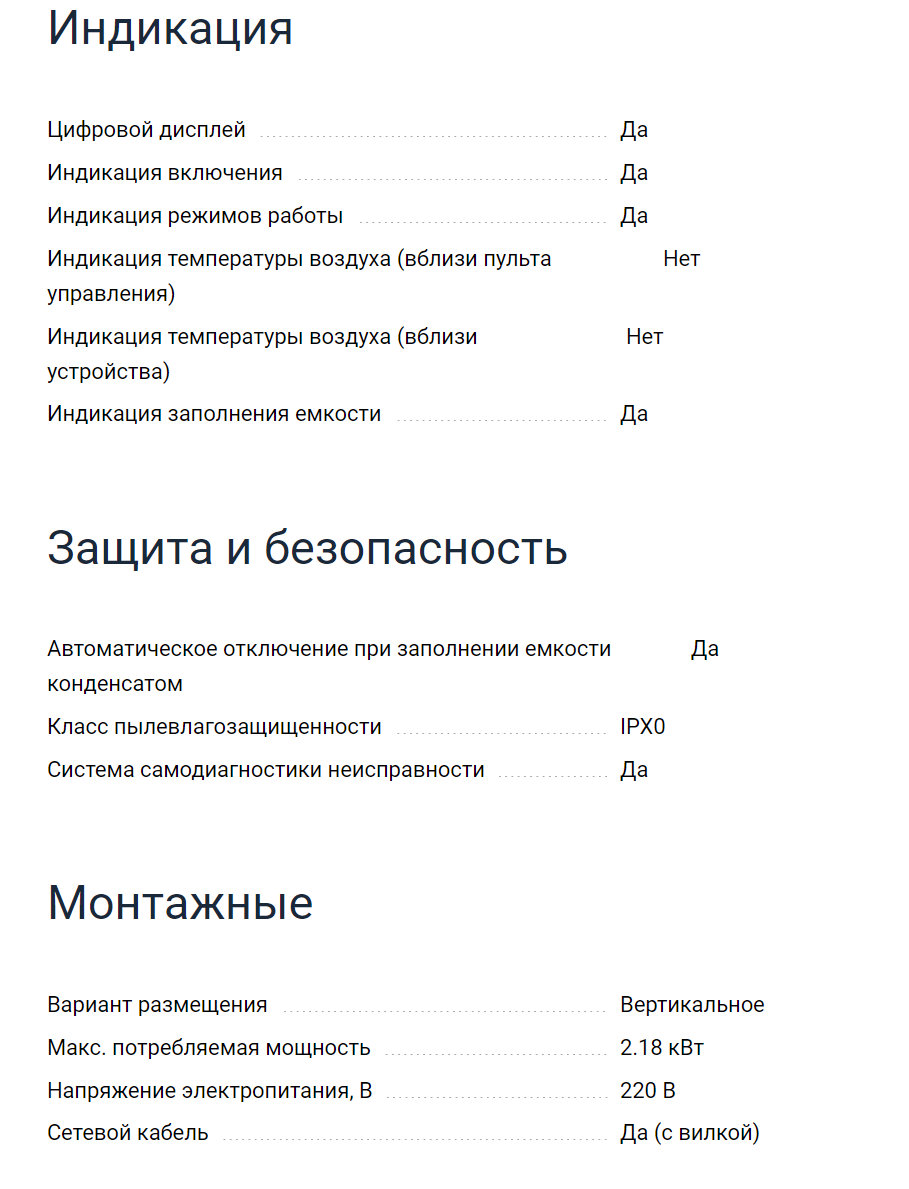Click the 'IPX0' value

643,727
